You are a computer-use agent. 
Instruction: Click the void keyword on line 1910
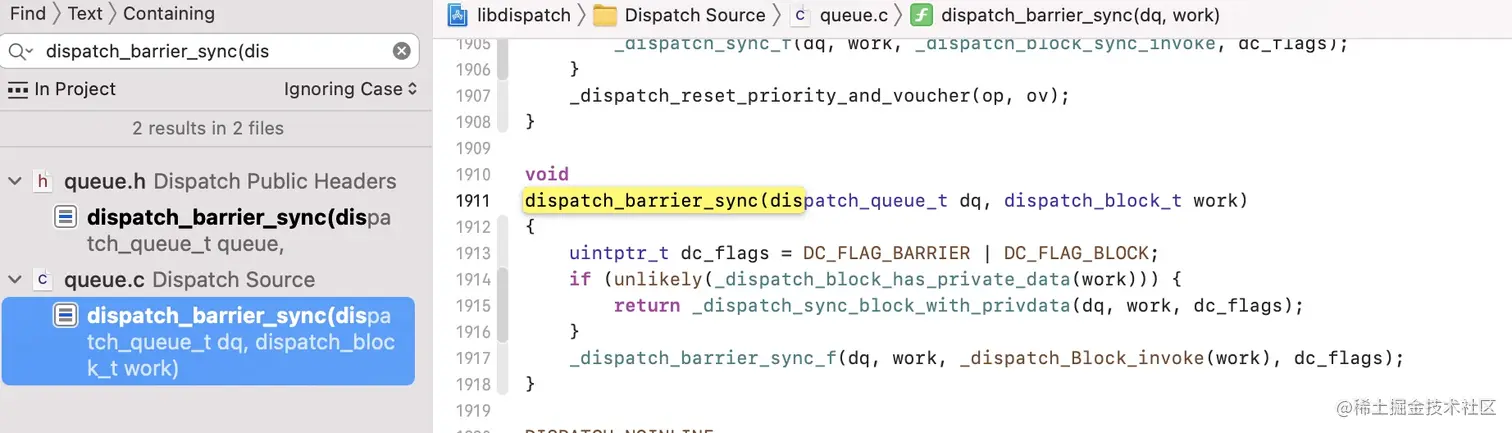point(546,175)
